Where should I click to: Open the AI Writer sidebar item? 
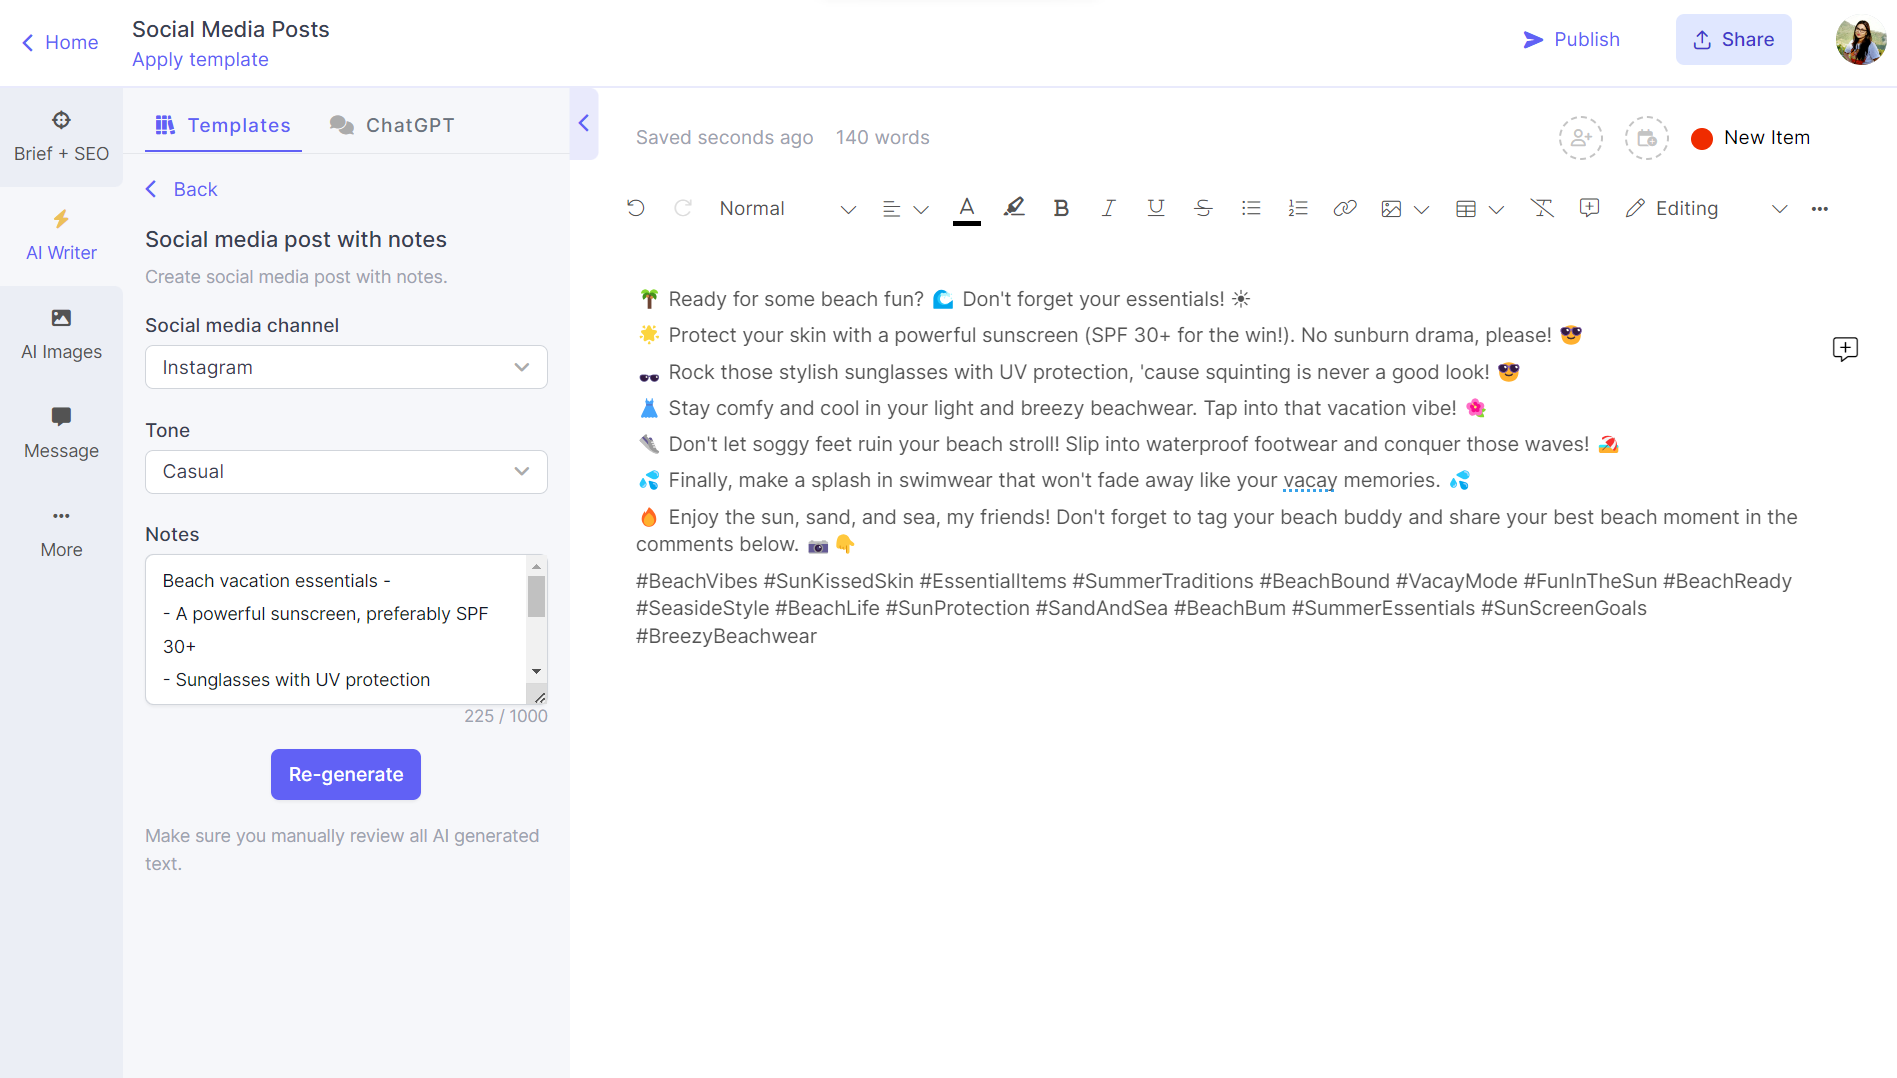(x=61, y=235)
